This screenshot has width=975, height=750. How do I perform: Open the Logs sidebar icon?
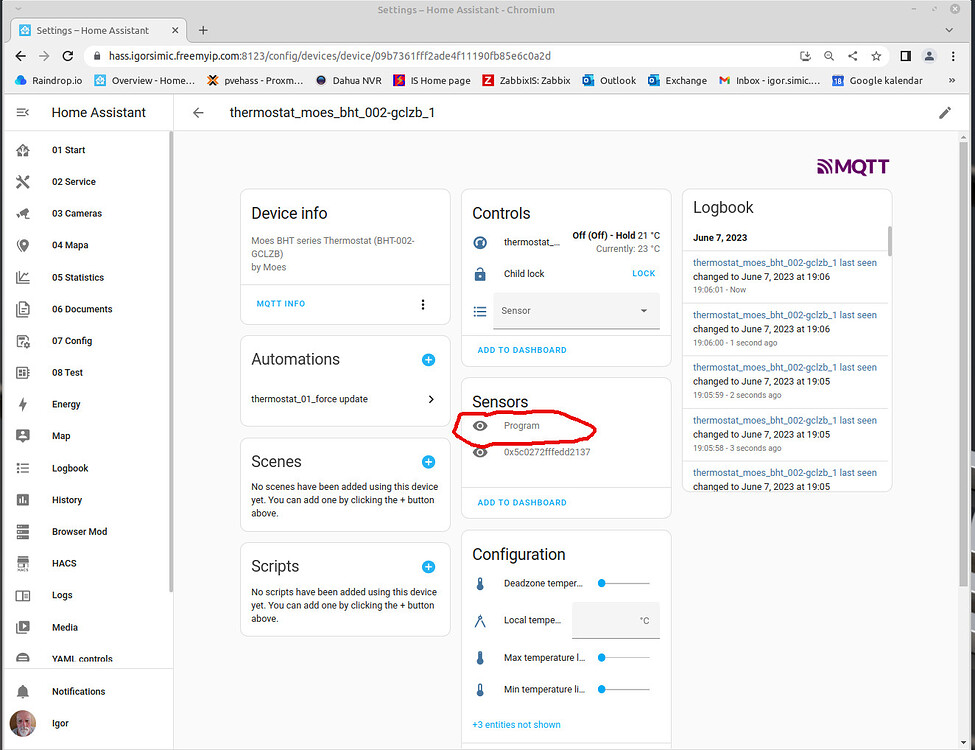point(23,595)
